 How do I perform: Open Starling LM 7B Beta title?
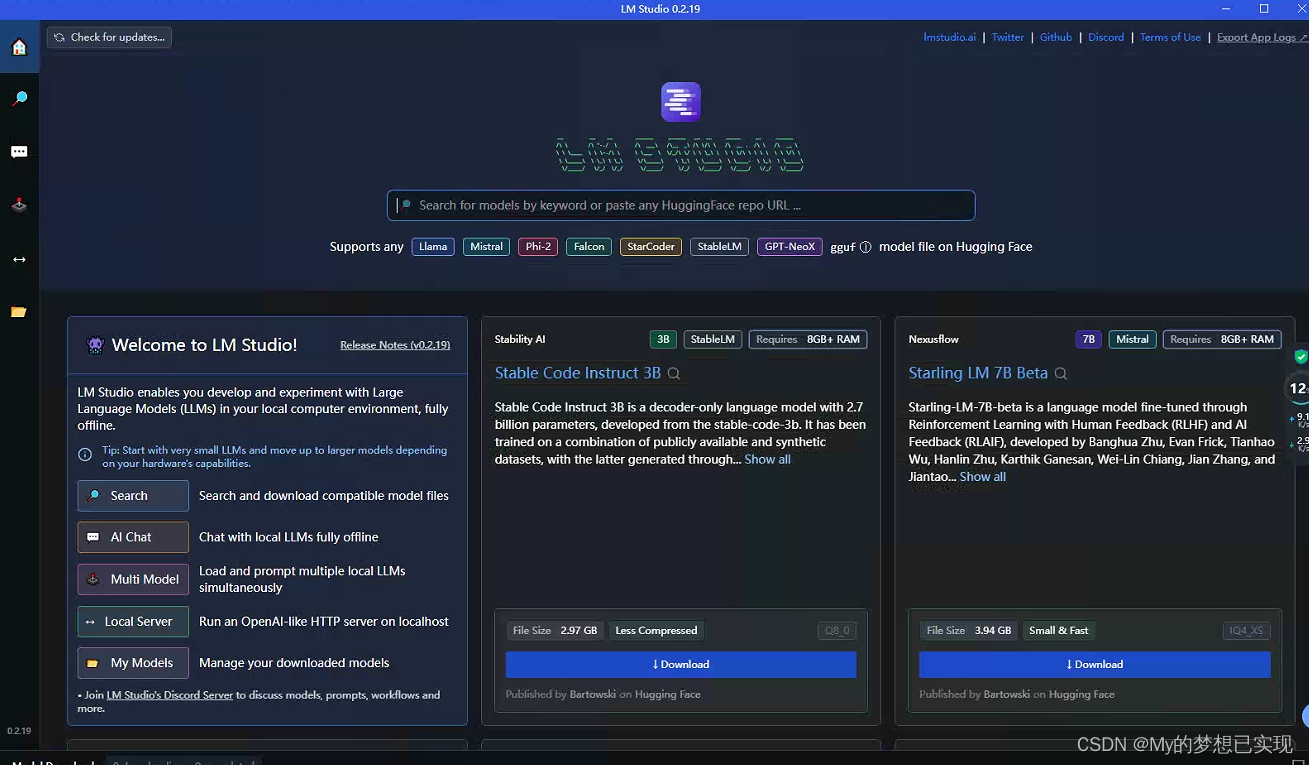click(978, 373)
